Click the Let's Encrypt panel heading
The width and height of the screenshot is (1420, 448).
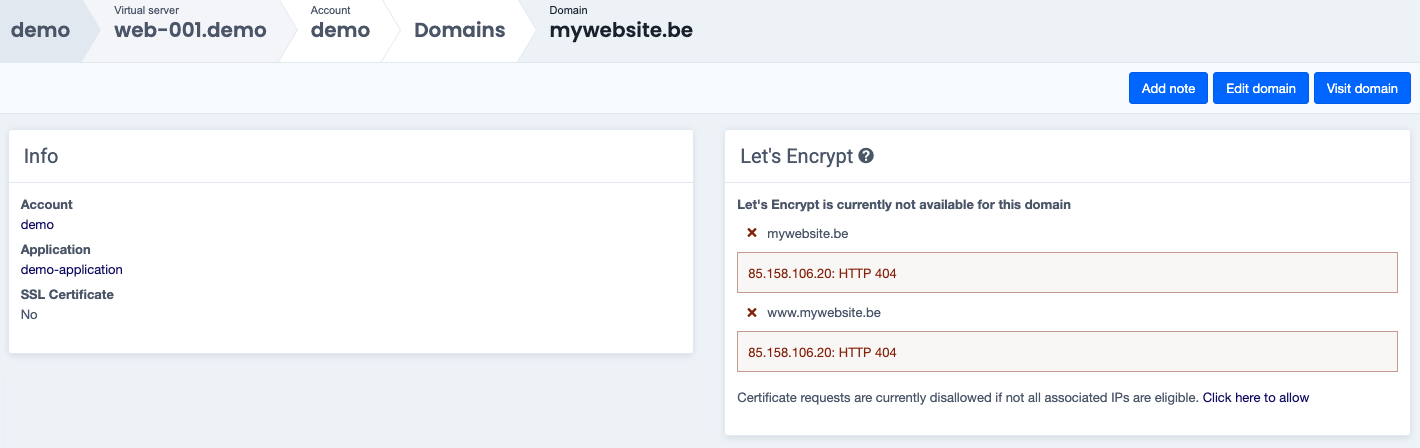(x=796, y=156)
